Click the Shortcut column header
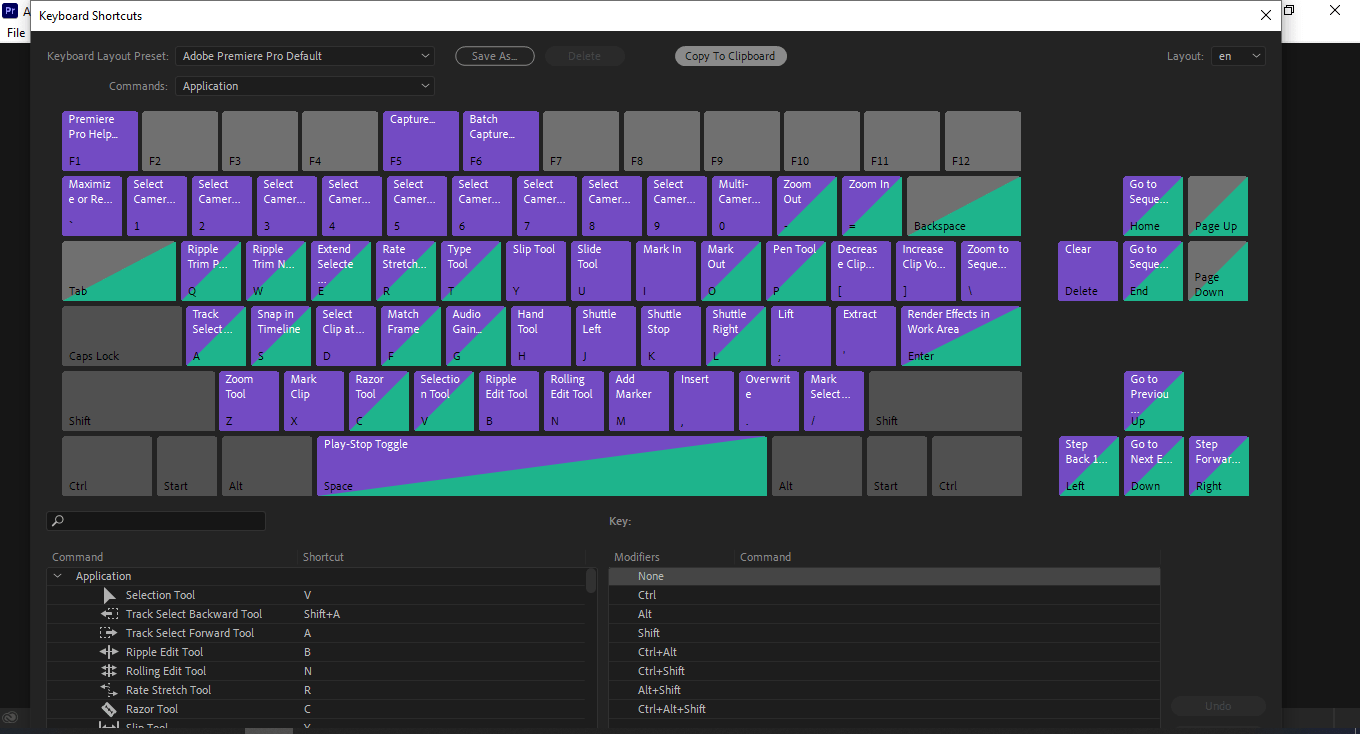1360x734 pixels. point(323,557)
